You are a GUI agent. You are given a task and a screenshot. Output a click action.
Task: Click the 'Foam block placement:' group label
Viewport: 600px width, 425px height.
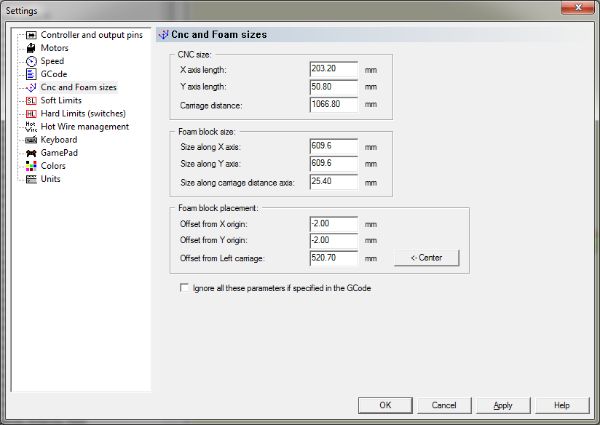(x=218, y=208)
